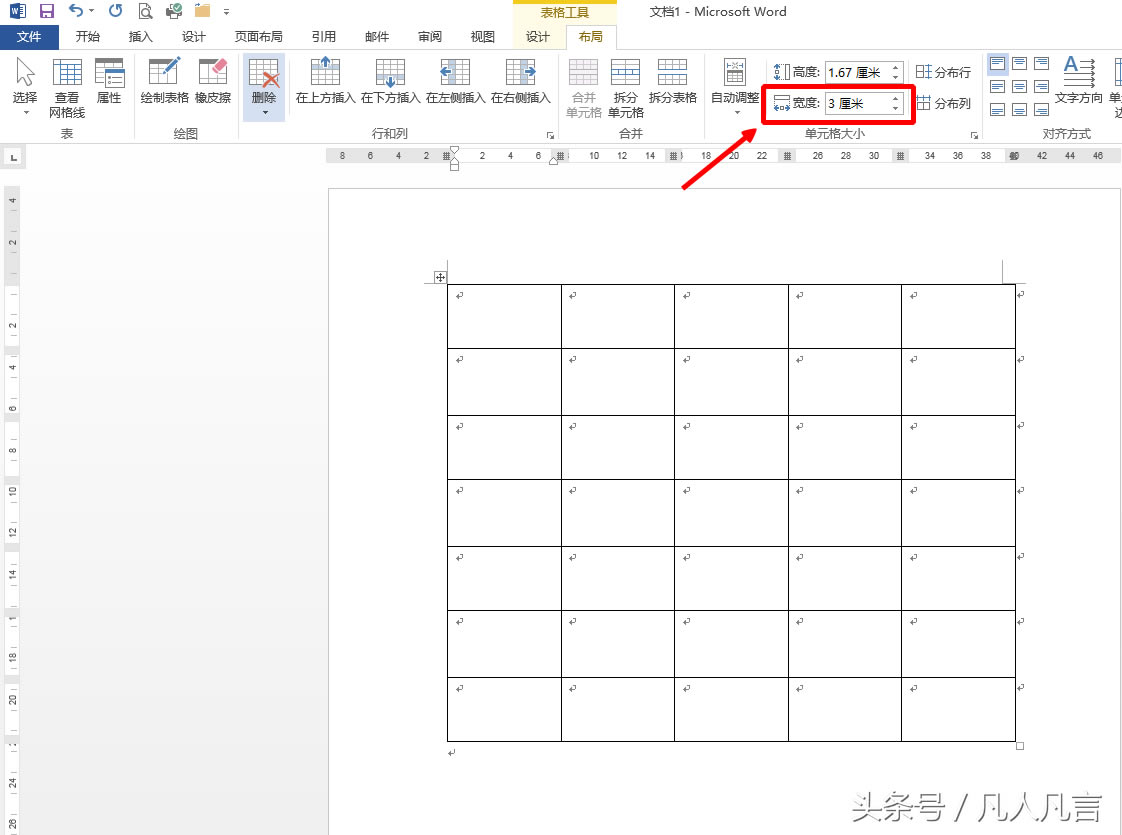Select the top-left cell alignment button
Viewport: 1122px width, 835px height.
998,64
